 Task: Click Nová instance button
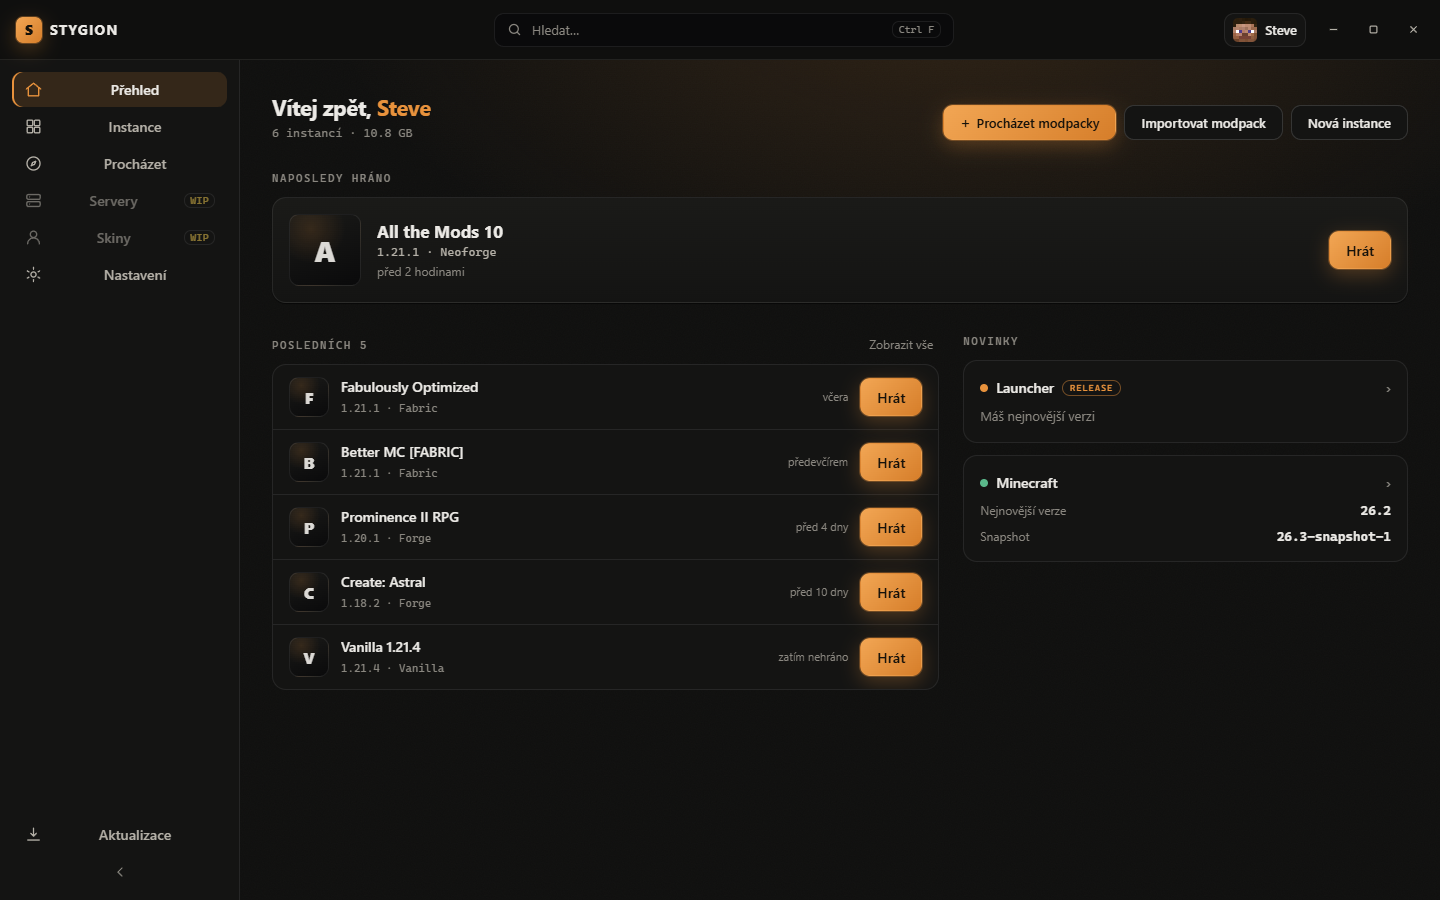pos(1349,123)
